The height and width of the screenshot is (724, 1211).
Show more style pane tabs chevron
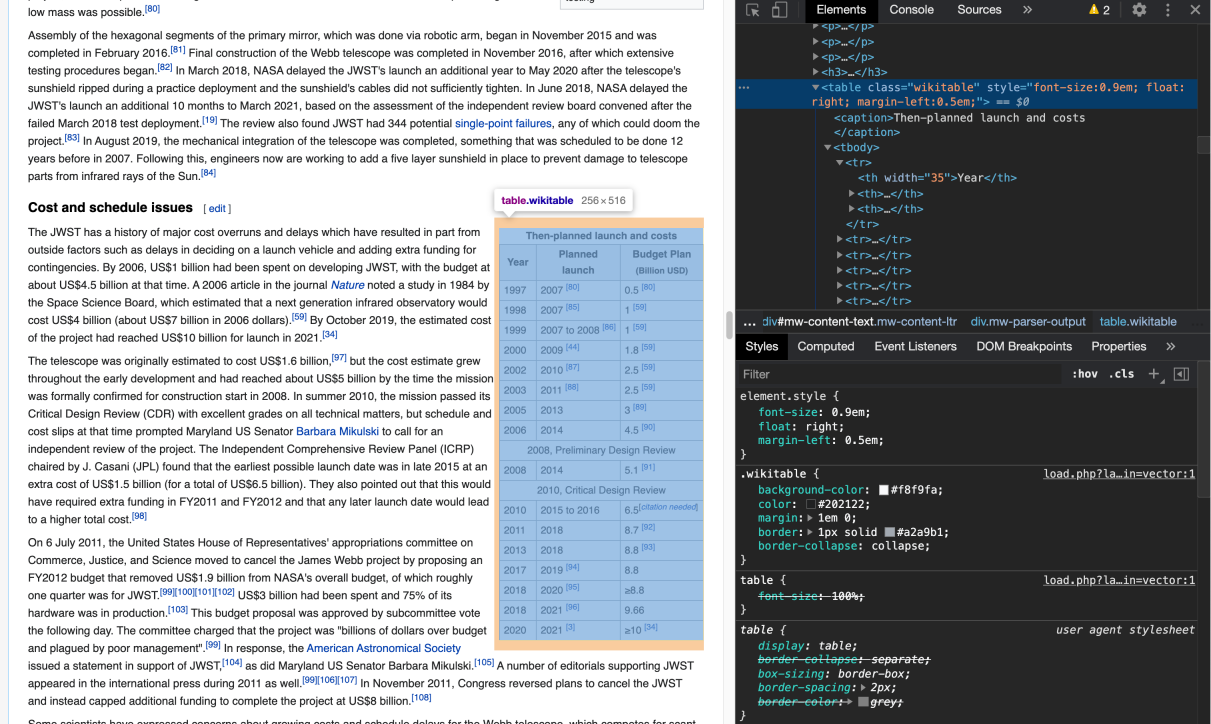[1171, 346]
